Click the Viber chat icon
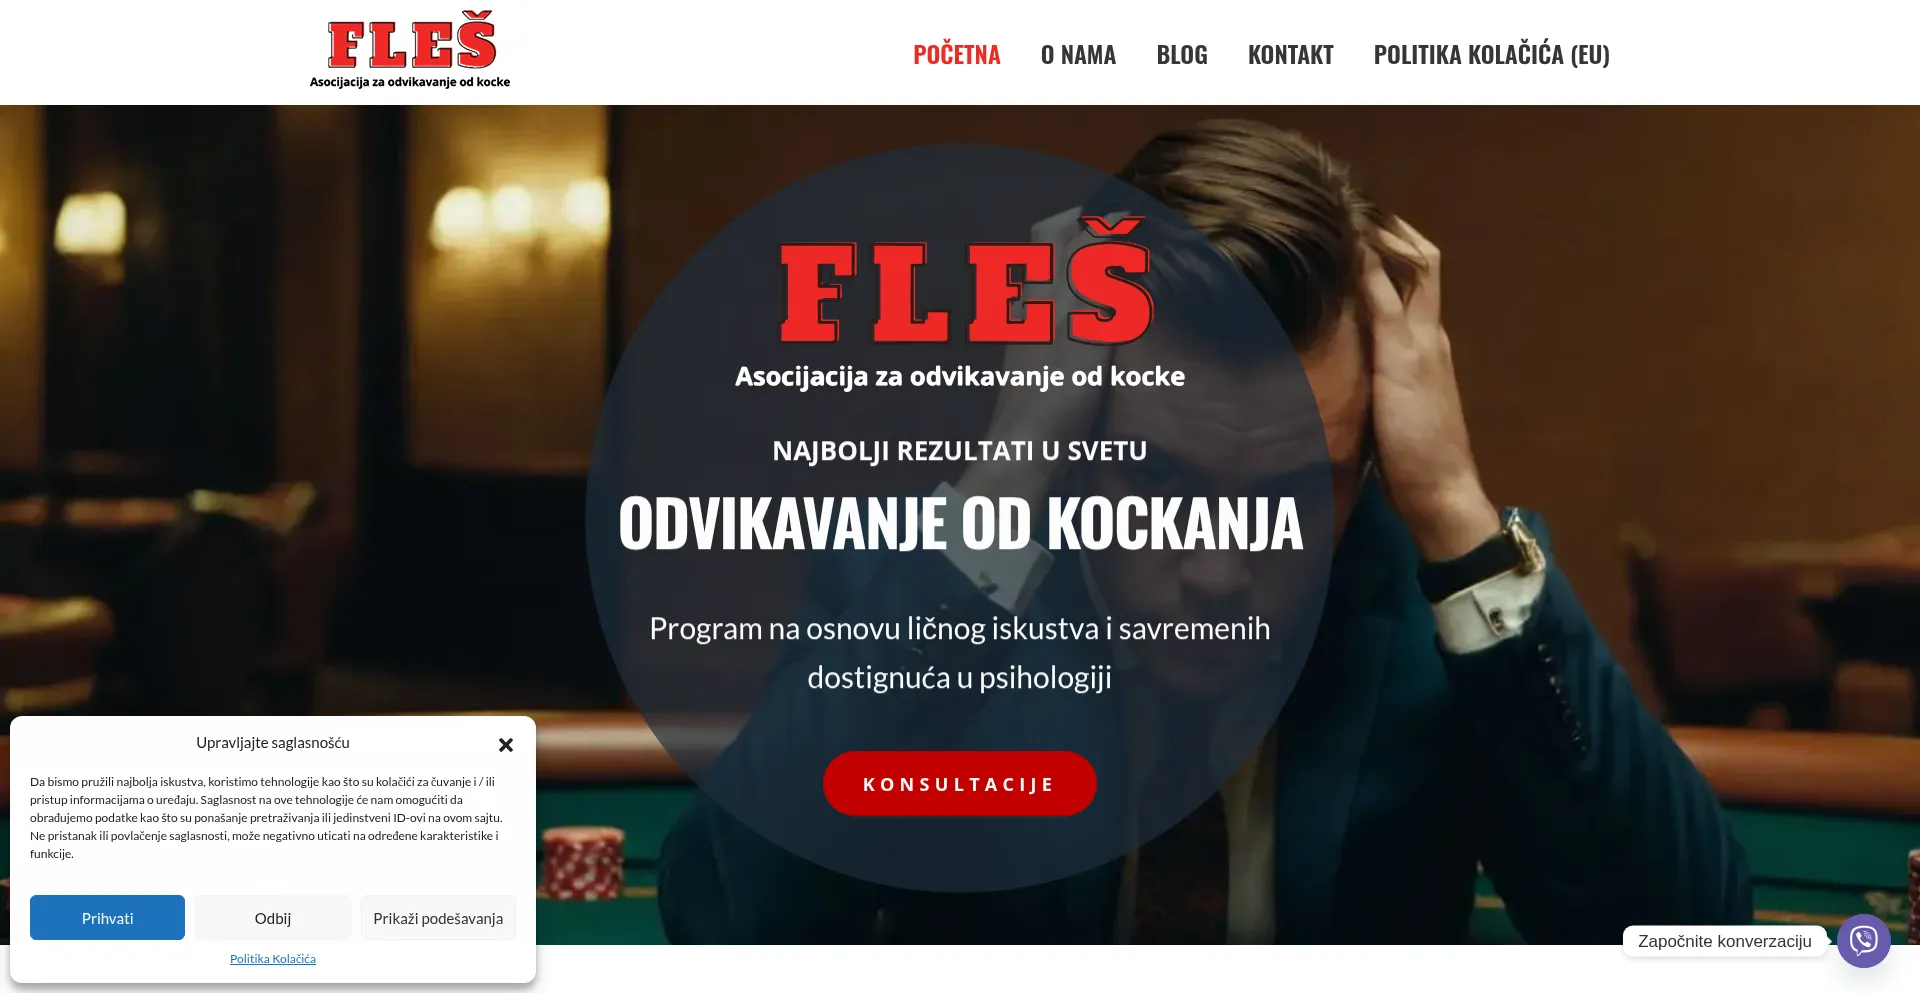The width and height of the screenshot is (1920, 993). point(1863,940)
